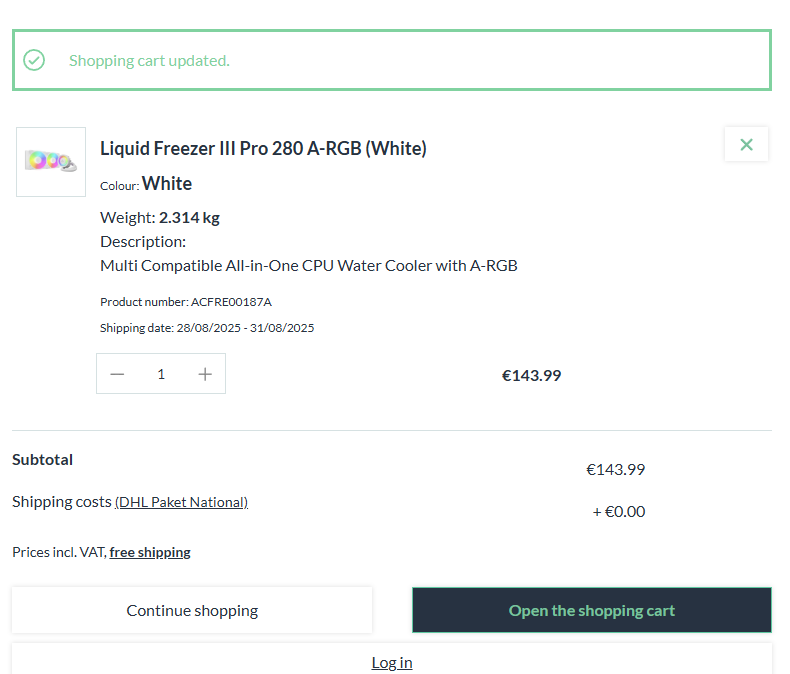Increase quantity with the plus icon

[x=205, y=374]
